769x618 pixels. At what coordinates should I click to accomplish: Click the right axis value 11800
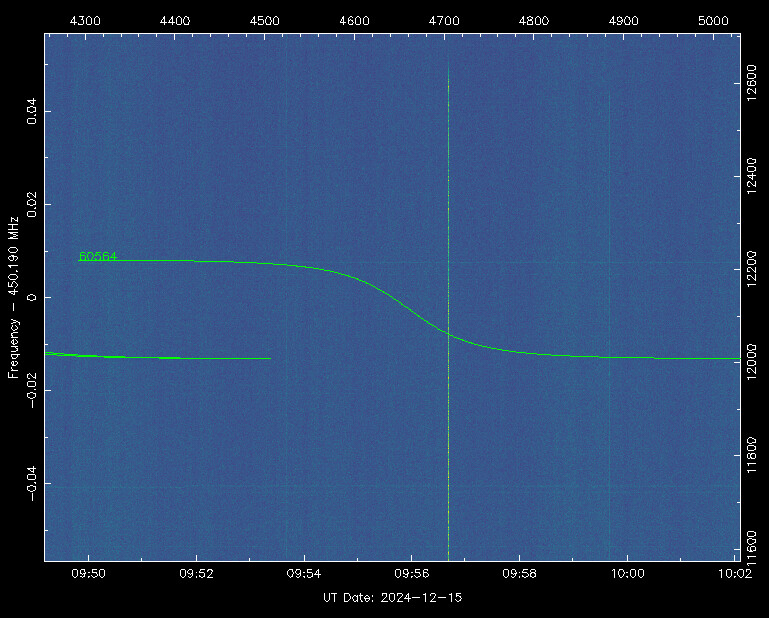(x=751, y=455)
